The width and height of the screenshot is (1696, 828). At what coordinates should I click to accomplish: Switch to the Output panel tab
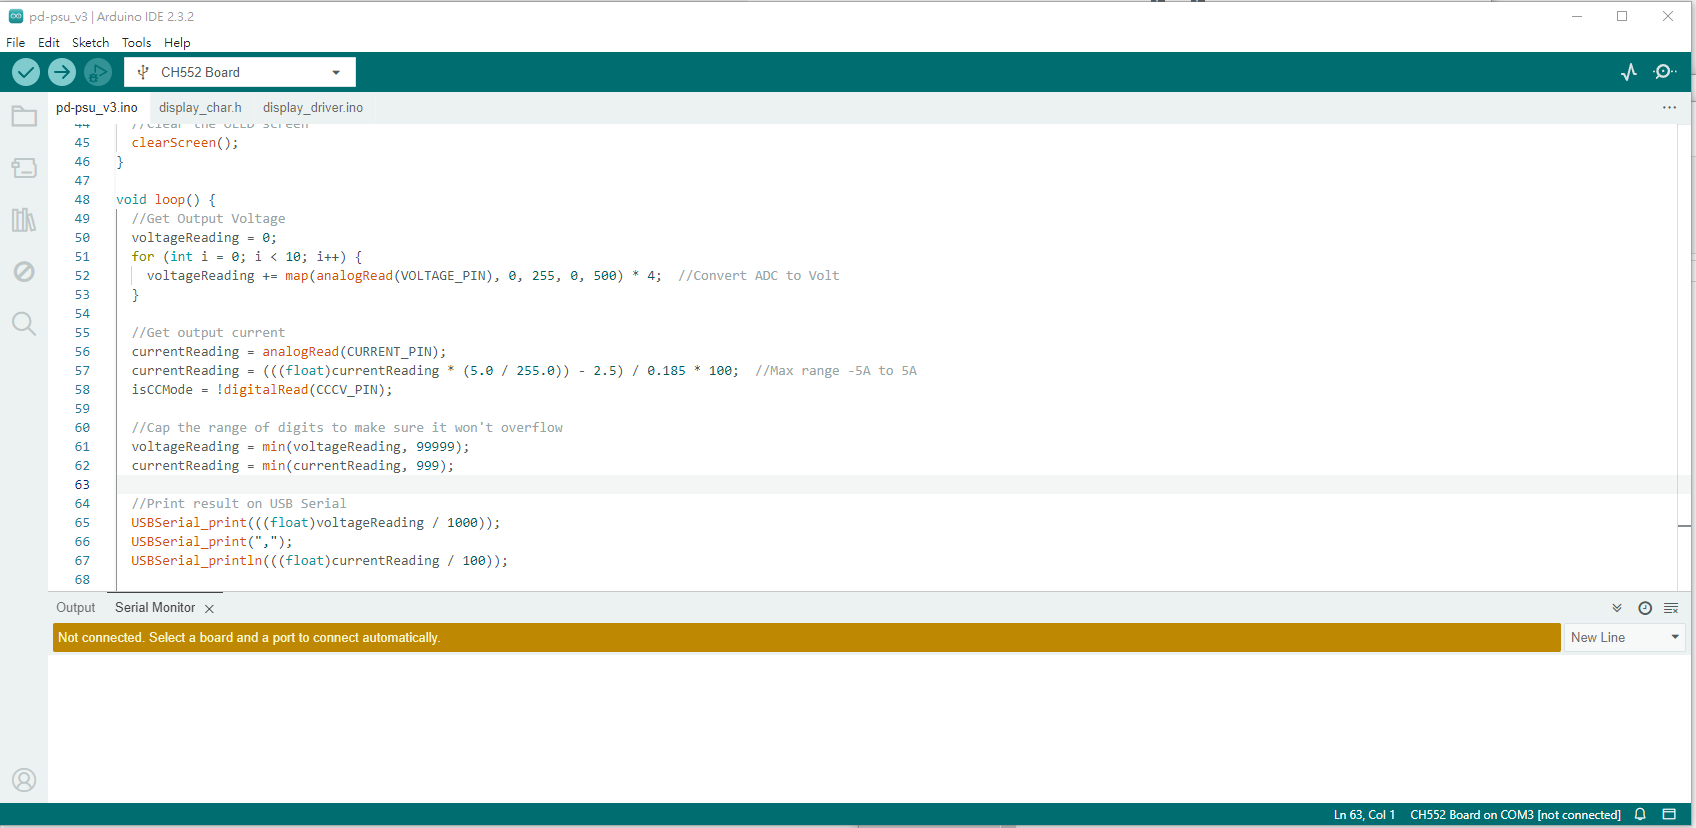76,608
